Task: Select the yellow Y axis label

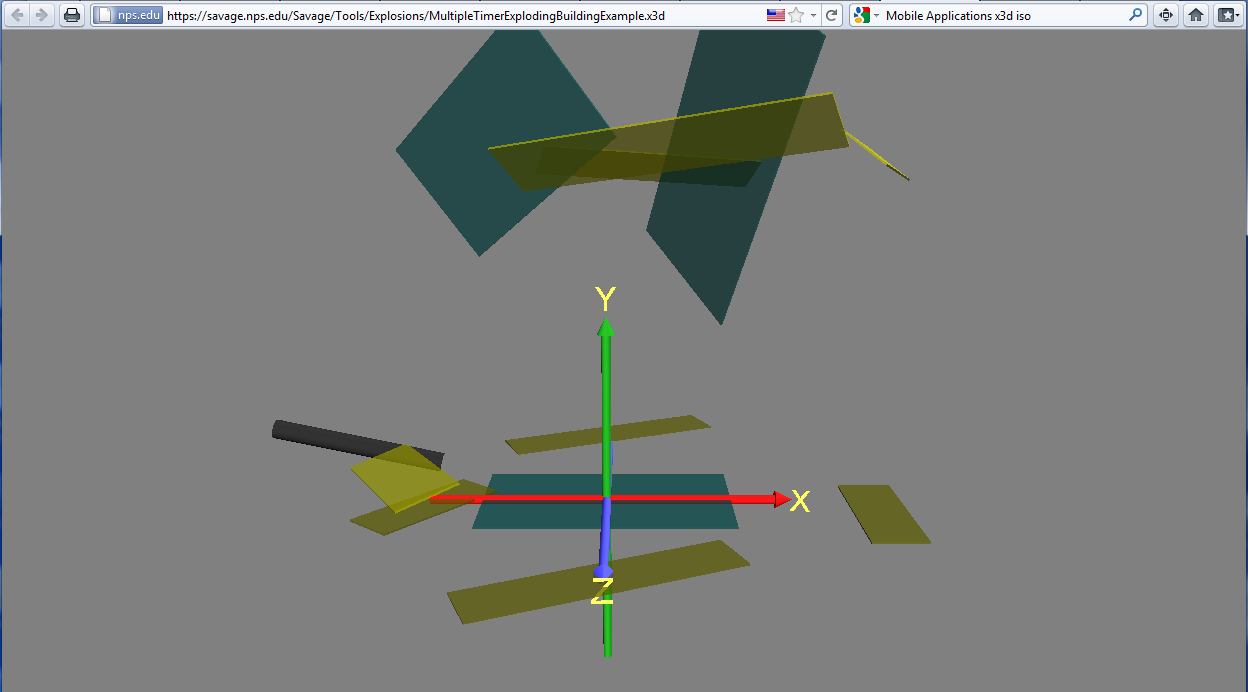Action: (x=605, y=299)
